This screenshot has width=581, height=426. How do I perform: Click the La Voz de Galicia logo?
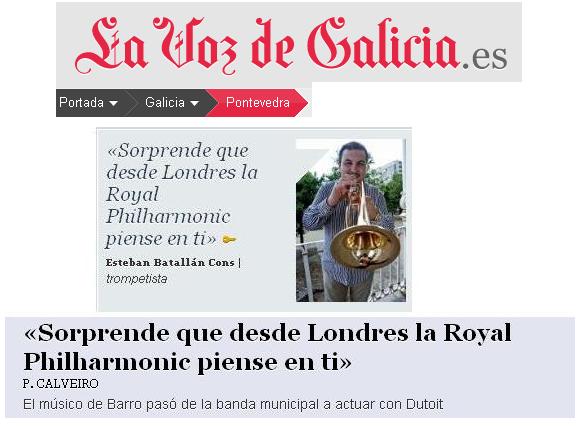(291, 45)
